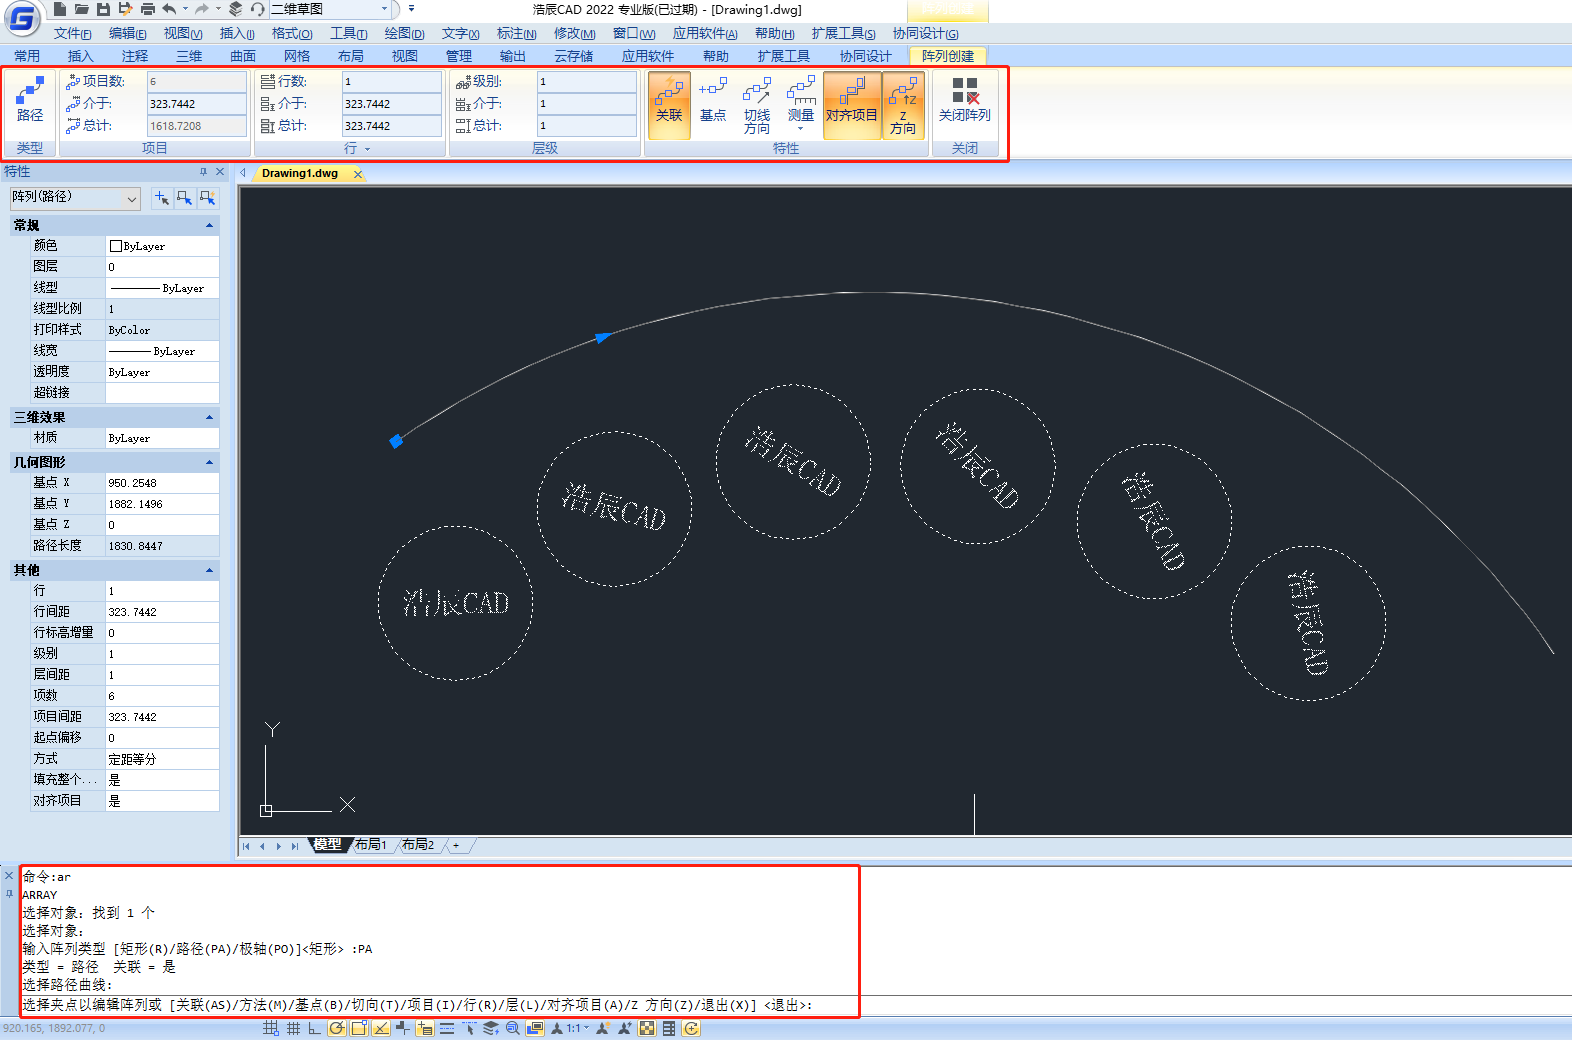Image resolution: width=1572 pixels, height=1040 pixels.
Task: Click the blue arrow grip on the path array
Action: 603,338
